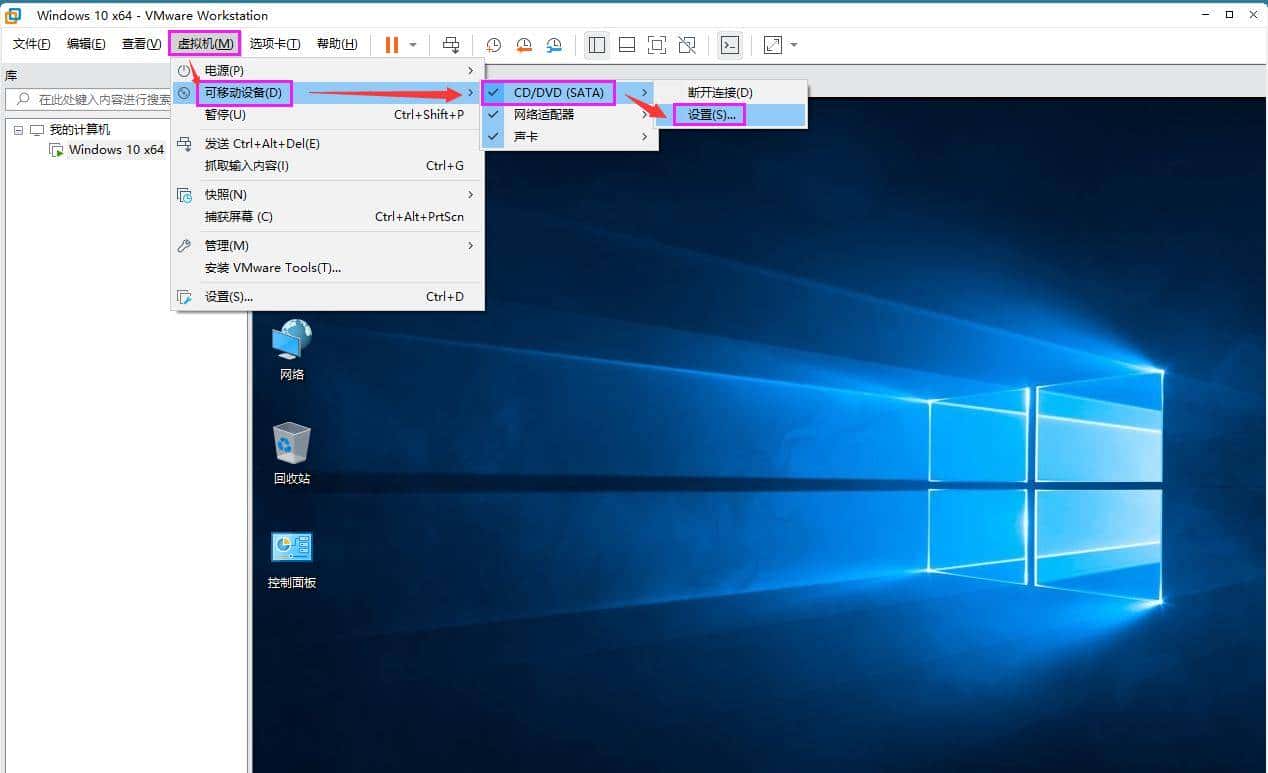Click 断开连接(D) in the submenu
Image resolution: width=1268 pixels, height=773 pixels.
(x=731, y=93)
